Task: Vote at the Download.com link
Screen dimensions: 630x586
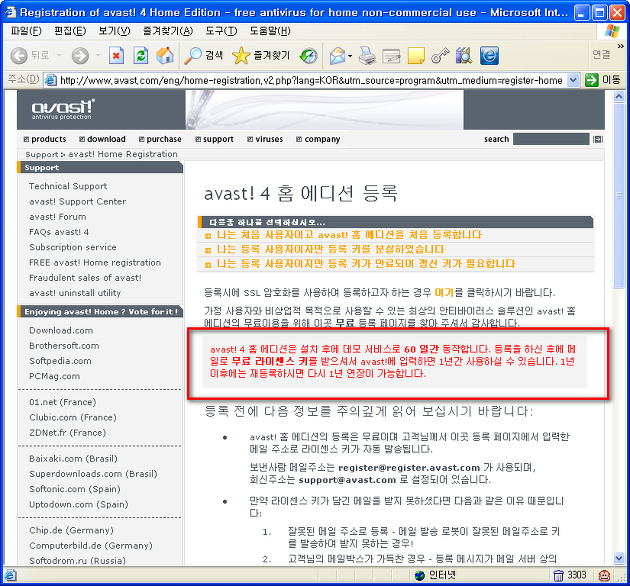Action: (61, 330)
